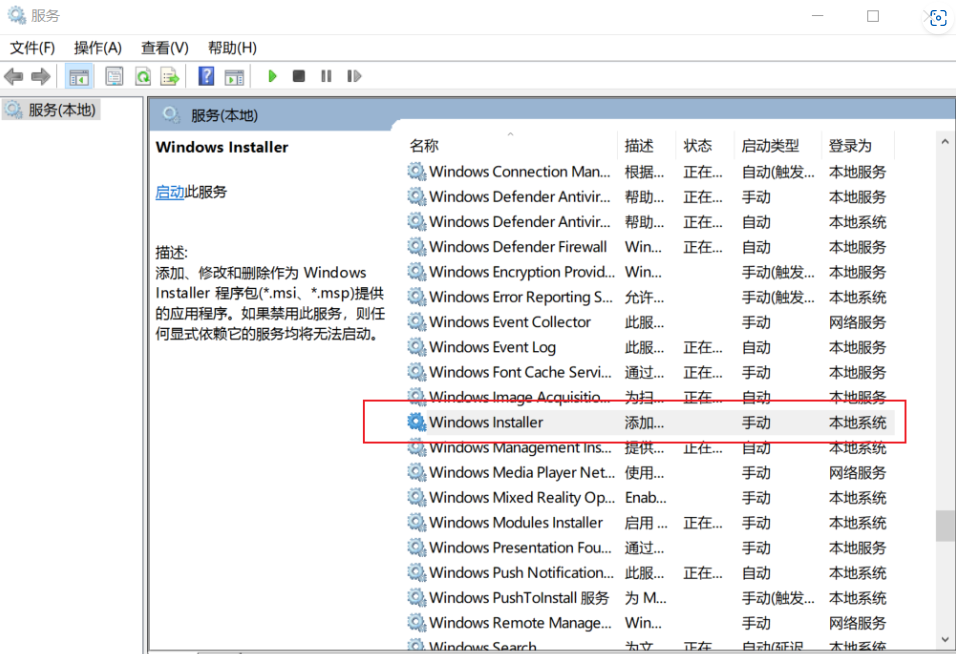Click the Back arrow toolbar icon

[13, 76]
